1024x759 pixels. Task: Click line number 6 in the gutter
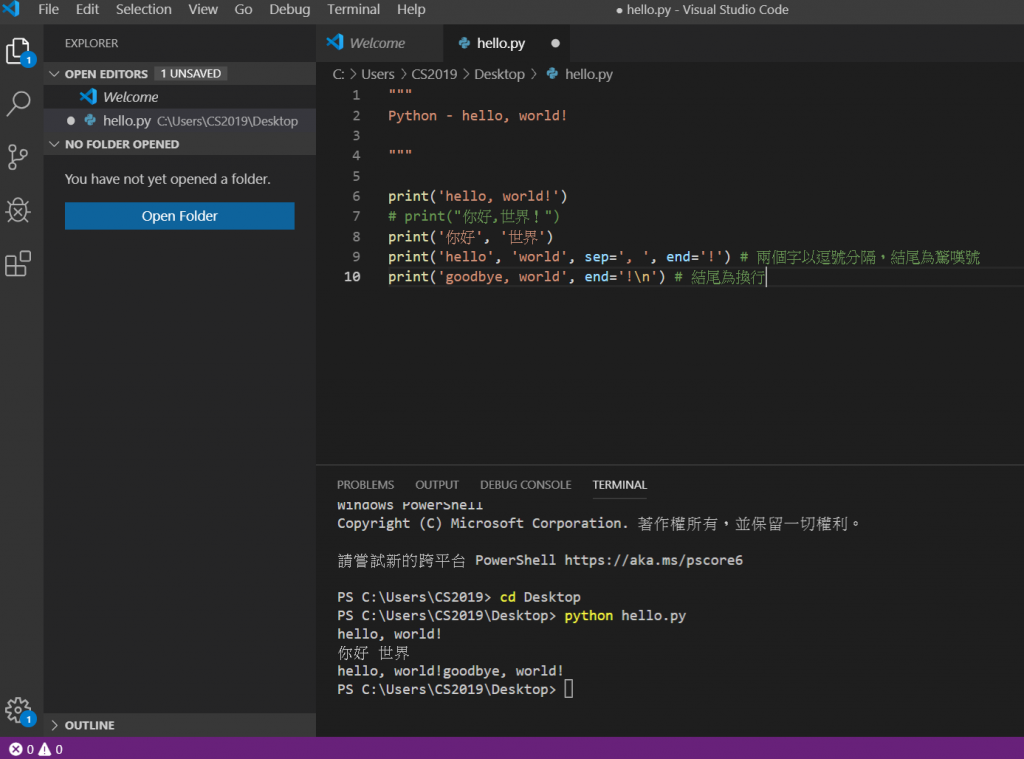click(x=356, y=196)
